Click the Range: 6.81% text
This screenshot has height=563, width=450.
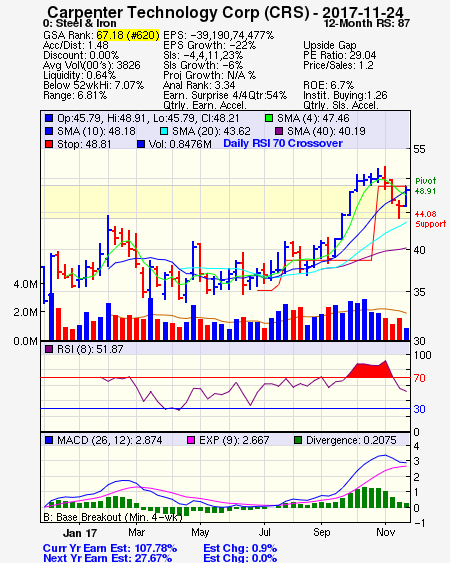point(75,96)
